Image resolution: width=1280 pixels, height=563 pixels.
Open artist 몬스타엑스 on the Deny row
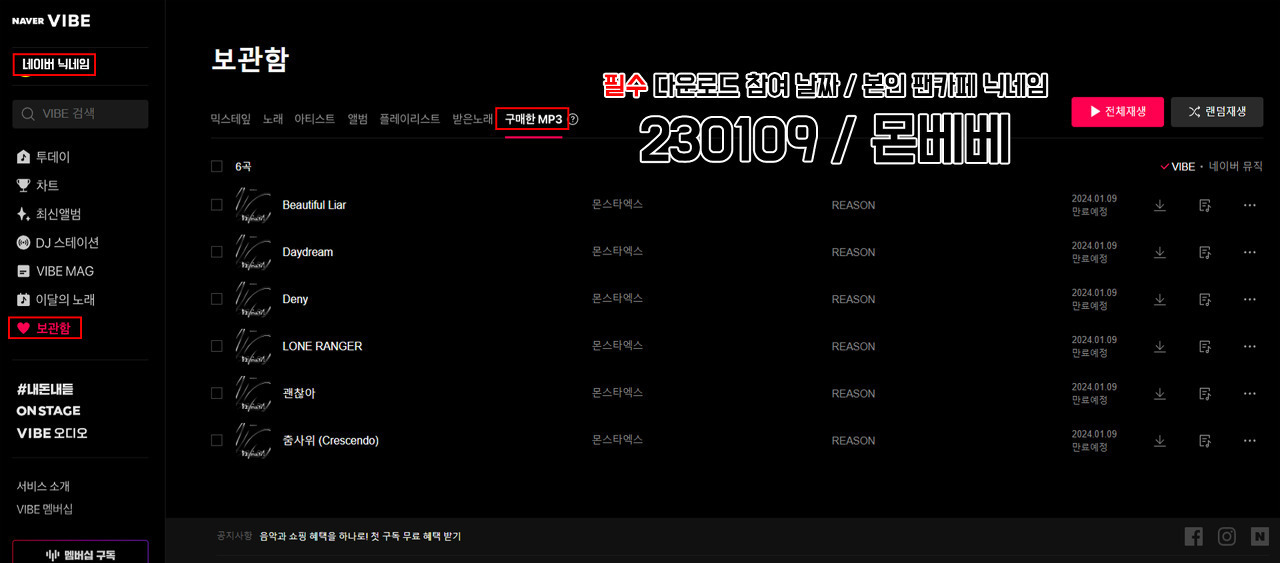pyautogui.click(x=617, y=298)
